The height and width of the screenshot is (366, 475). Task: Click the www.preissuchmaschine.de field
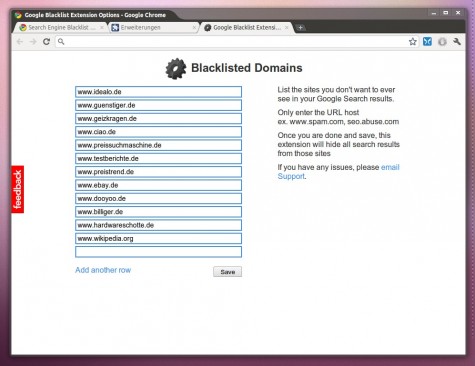point(158,145)
